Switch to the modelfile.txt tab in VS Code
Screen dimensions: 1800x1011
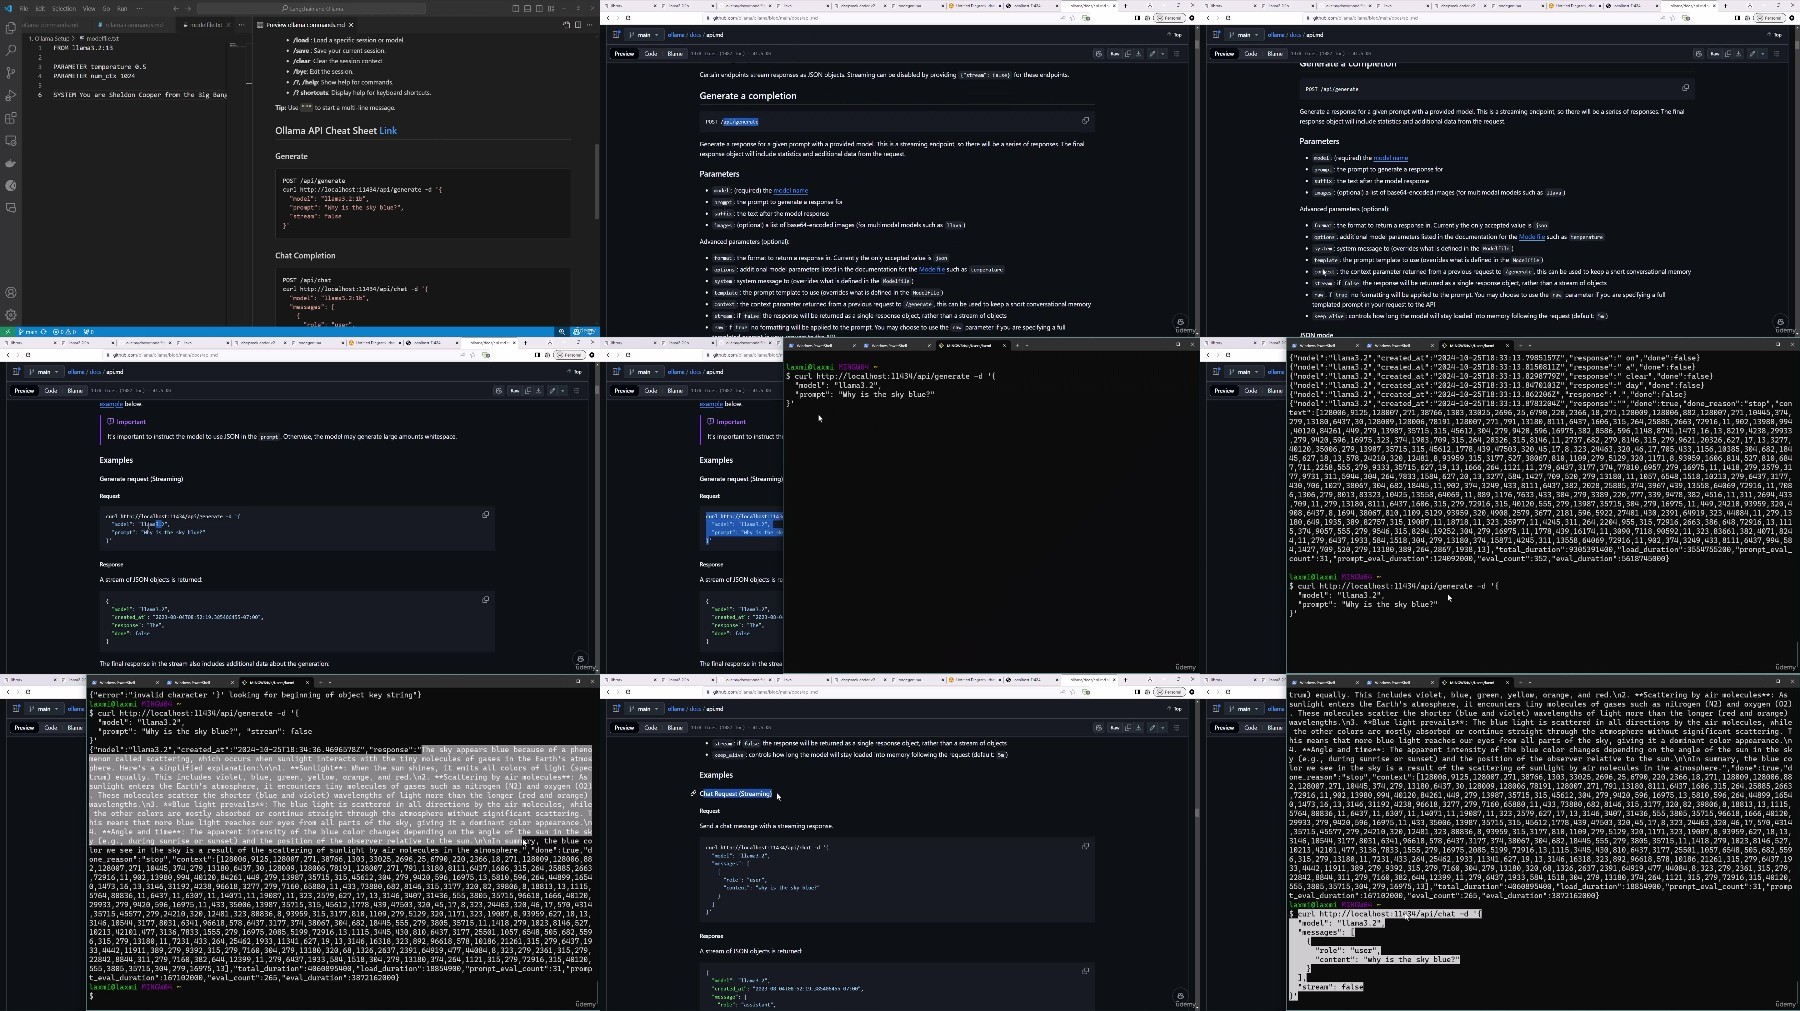pos(203,25)
